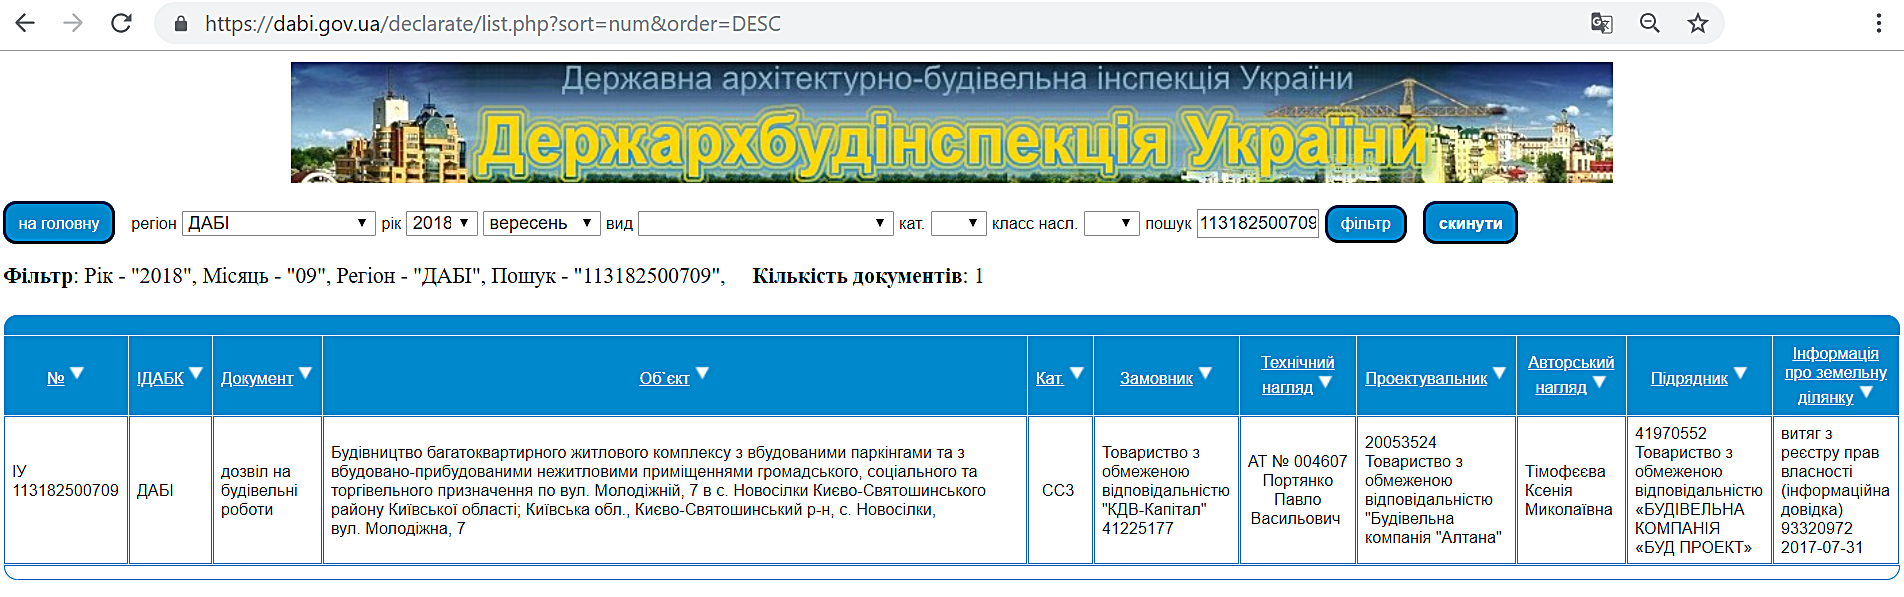
Task: Select the object description about Новосілки complex
Action: click(x=675, y=490)
